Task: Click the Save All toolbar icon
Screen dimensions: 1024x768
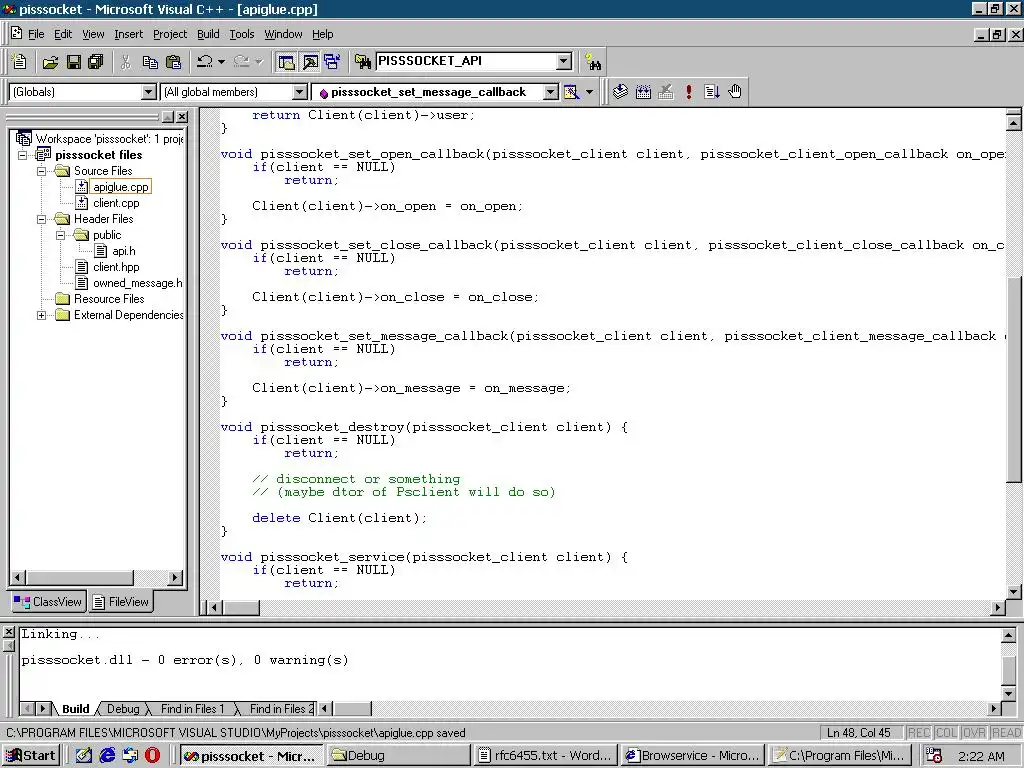Action: tap(95, 62)
